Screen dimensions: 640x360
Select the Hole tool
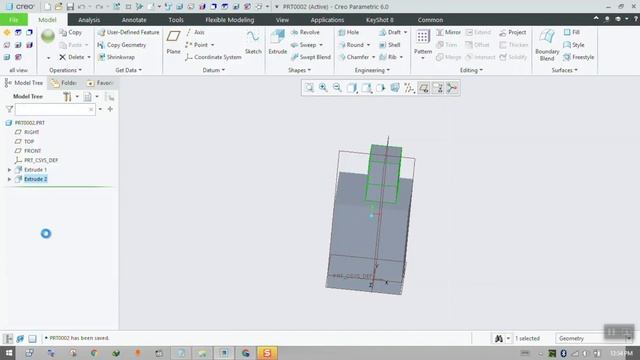click(x=349, y=32)
